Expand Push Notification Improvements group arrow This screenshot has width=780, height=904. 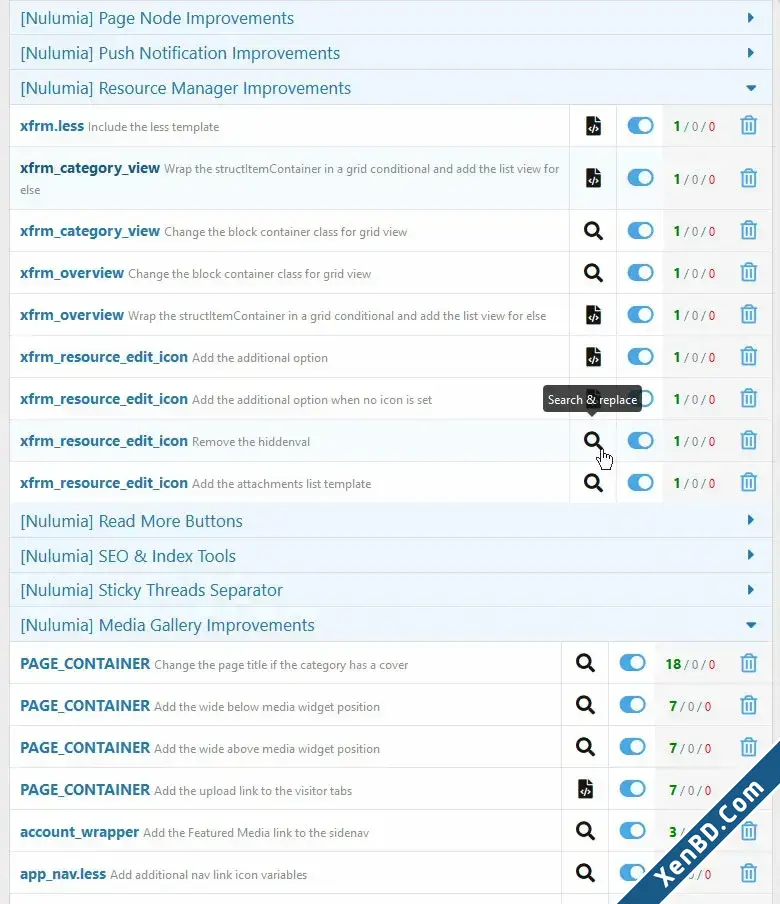(751, 53)
